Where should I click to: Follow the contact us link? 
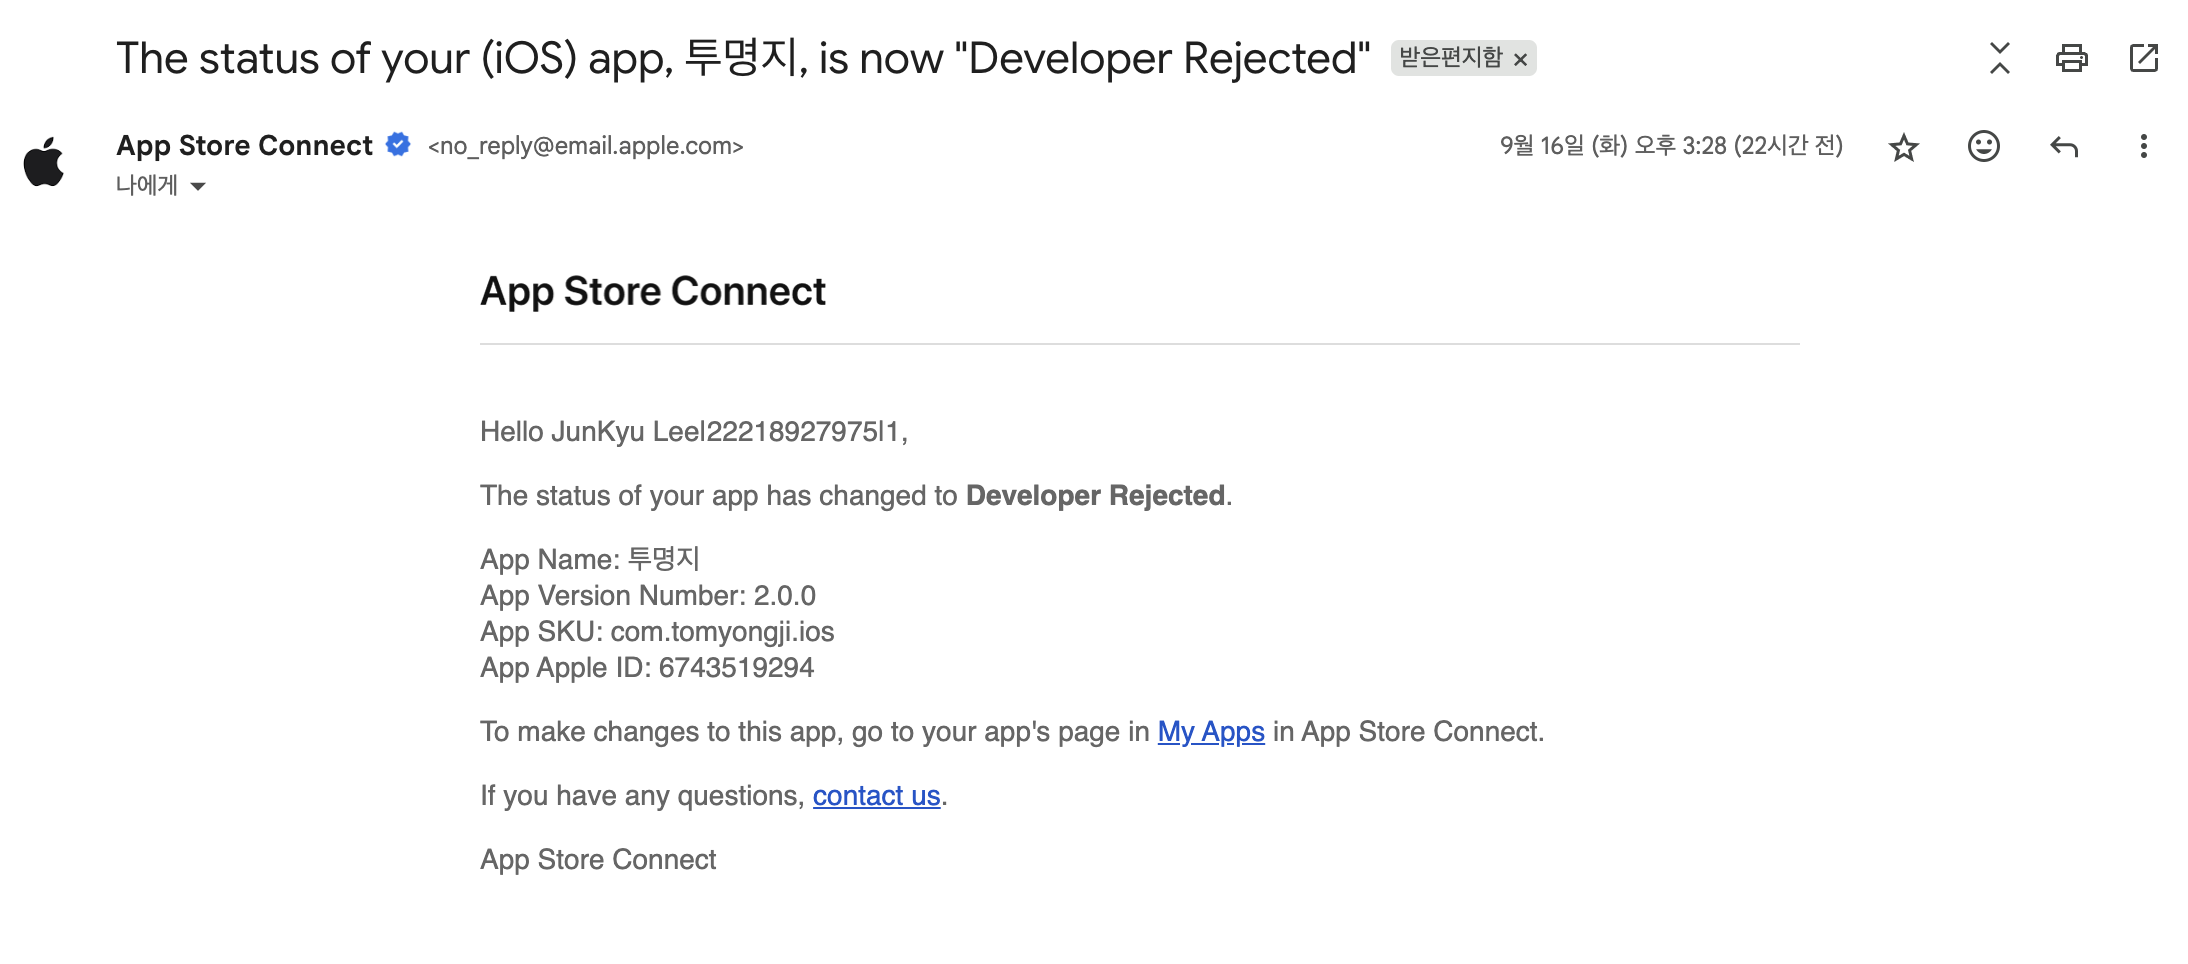point(876,796)
